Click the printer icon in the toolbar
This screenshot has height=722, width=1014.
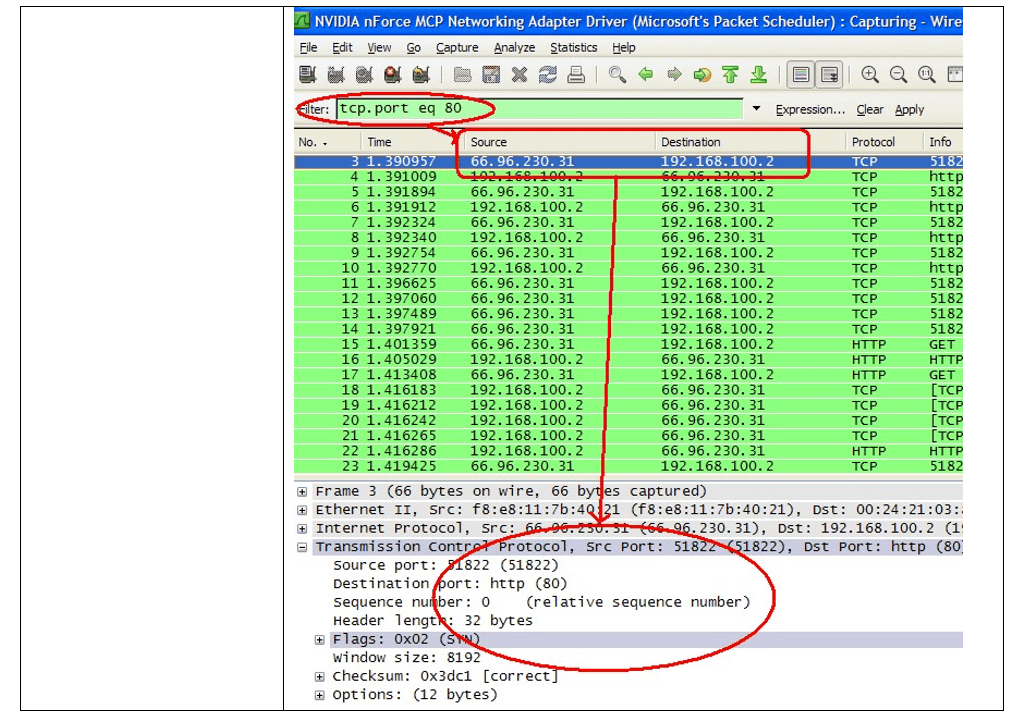576,75
